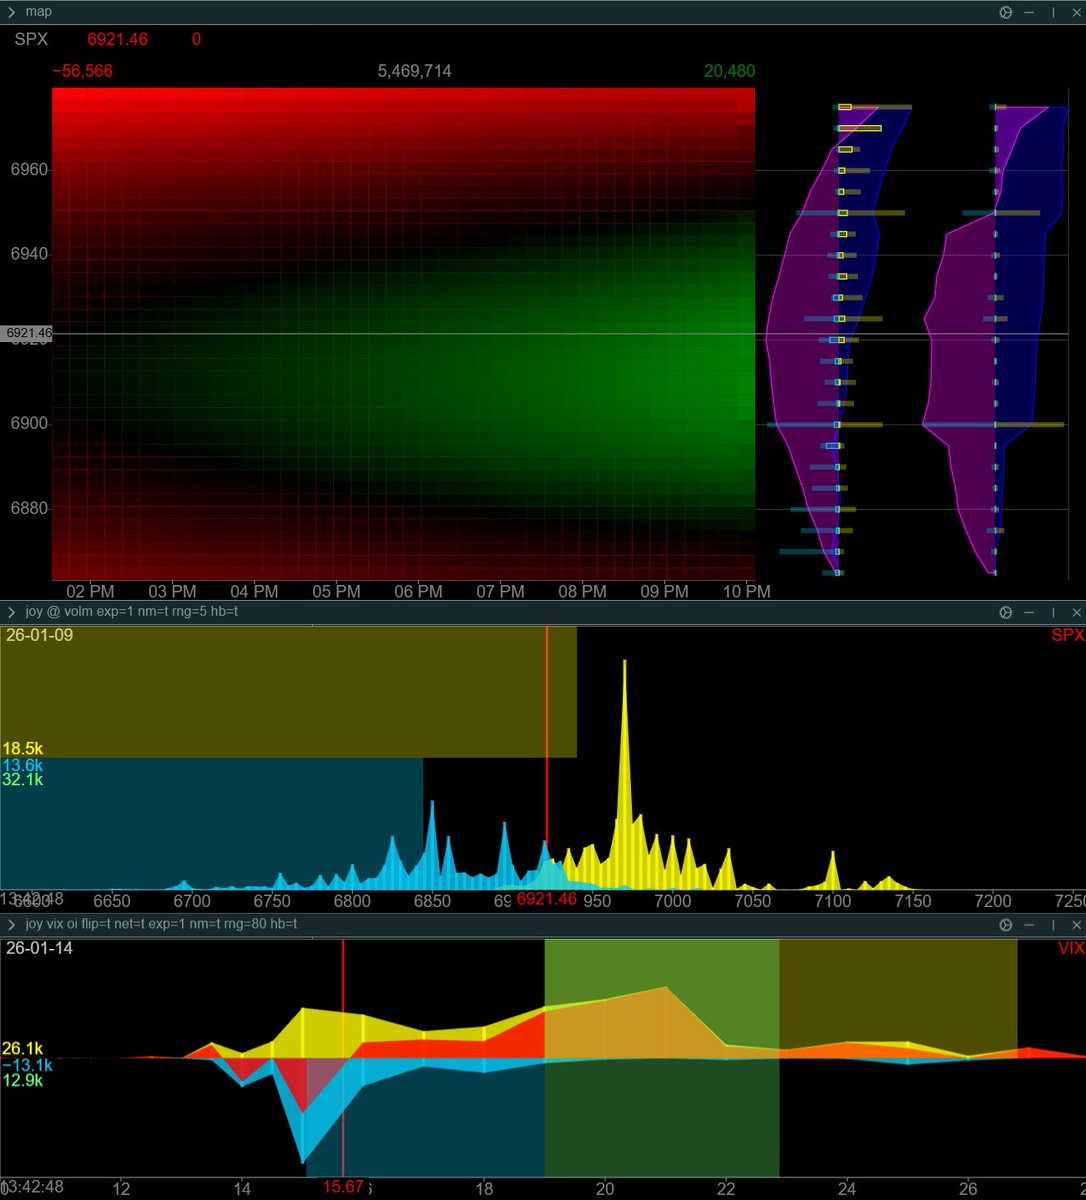This screenshot has height=1200, width=1086.
Task: Close the joy @ volm panel
Action: pos(1076,612)
